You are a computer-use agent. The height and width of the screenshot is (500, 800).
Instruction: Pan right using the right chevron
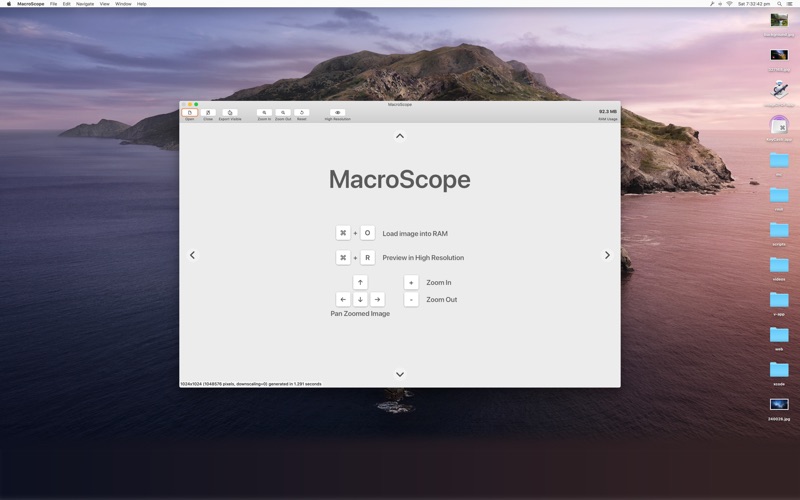click(x=607, y=255)
